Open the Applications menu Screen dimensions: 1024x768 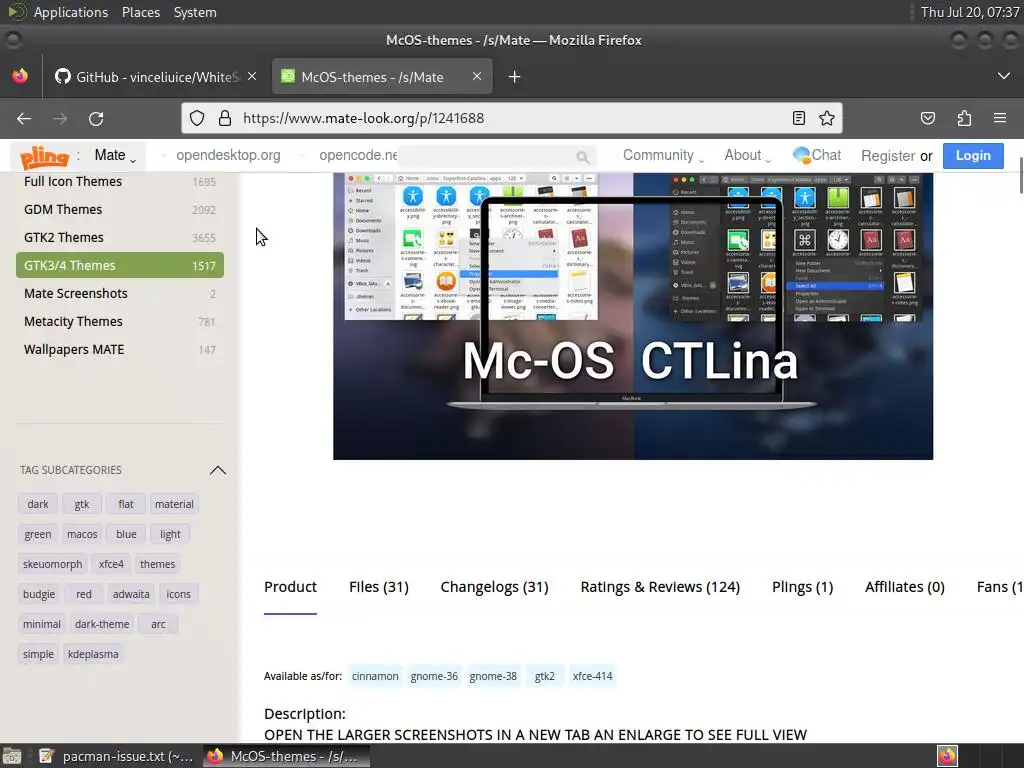click(x=71, y=12)
